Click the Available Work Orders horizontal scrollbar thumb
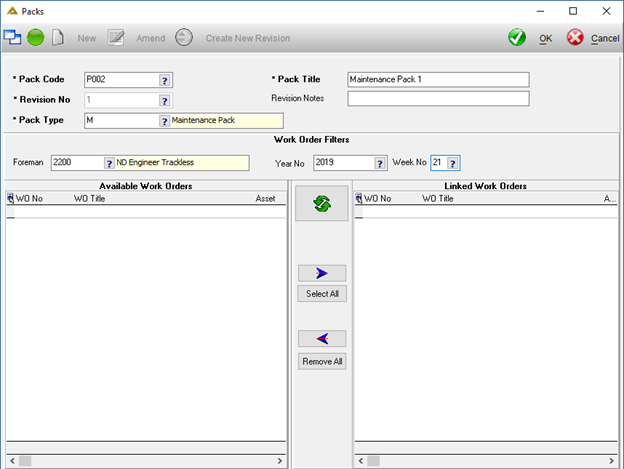624x469 pixels. tap(25, 461)
